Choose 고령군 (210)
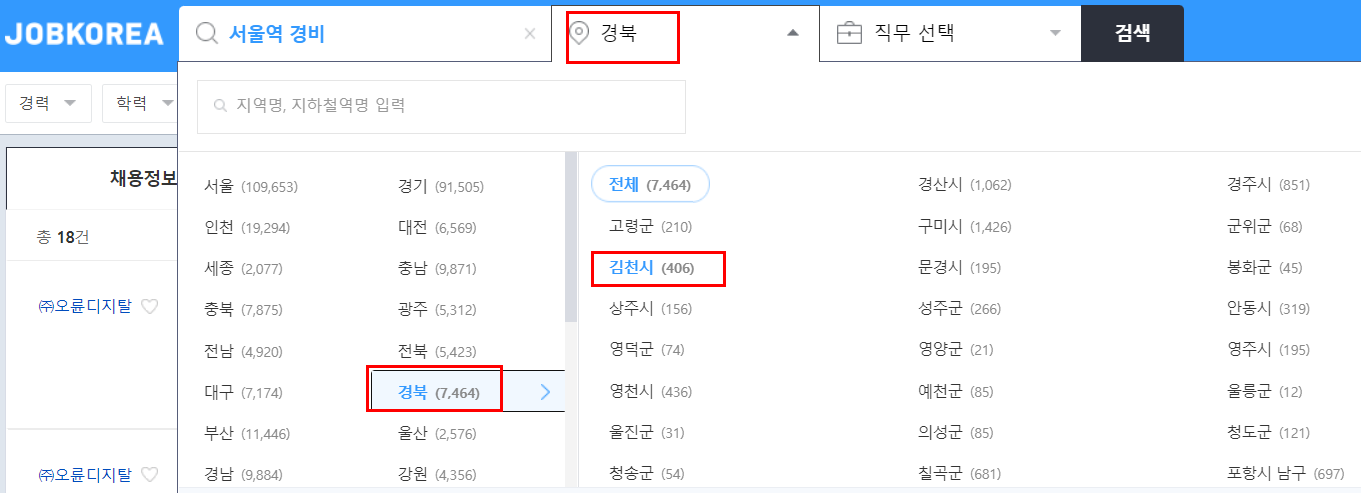The width and height of the screenshot is (1361, 493). (x=650, y=227)
